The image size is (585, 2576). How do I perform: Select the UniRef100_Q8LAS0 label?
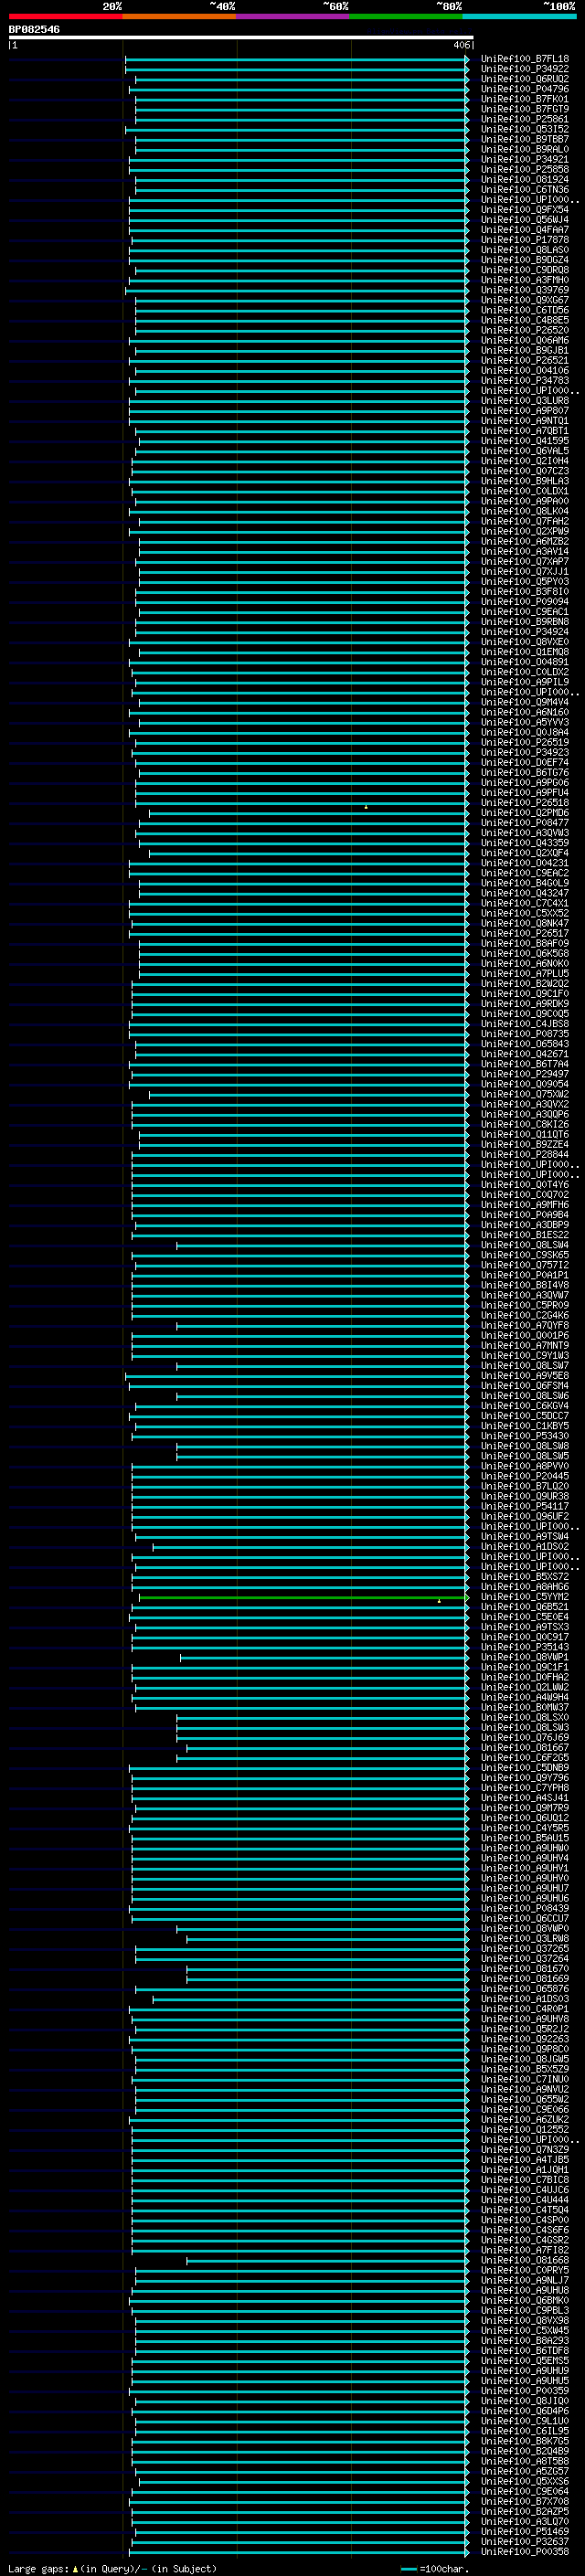tap(525, 250)
